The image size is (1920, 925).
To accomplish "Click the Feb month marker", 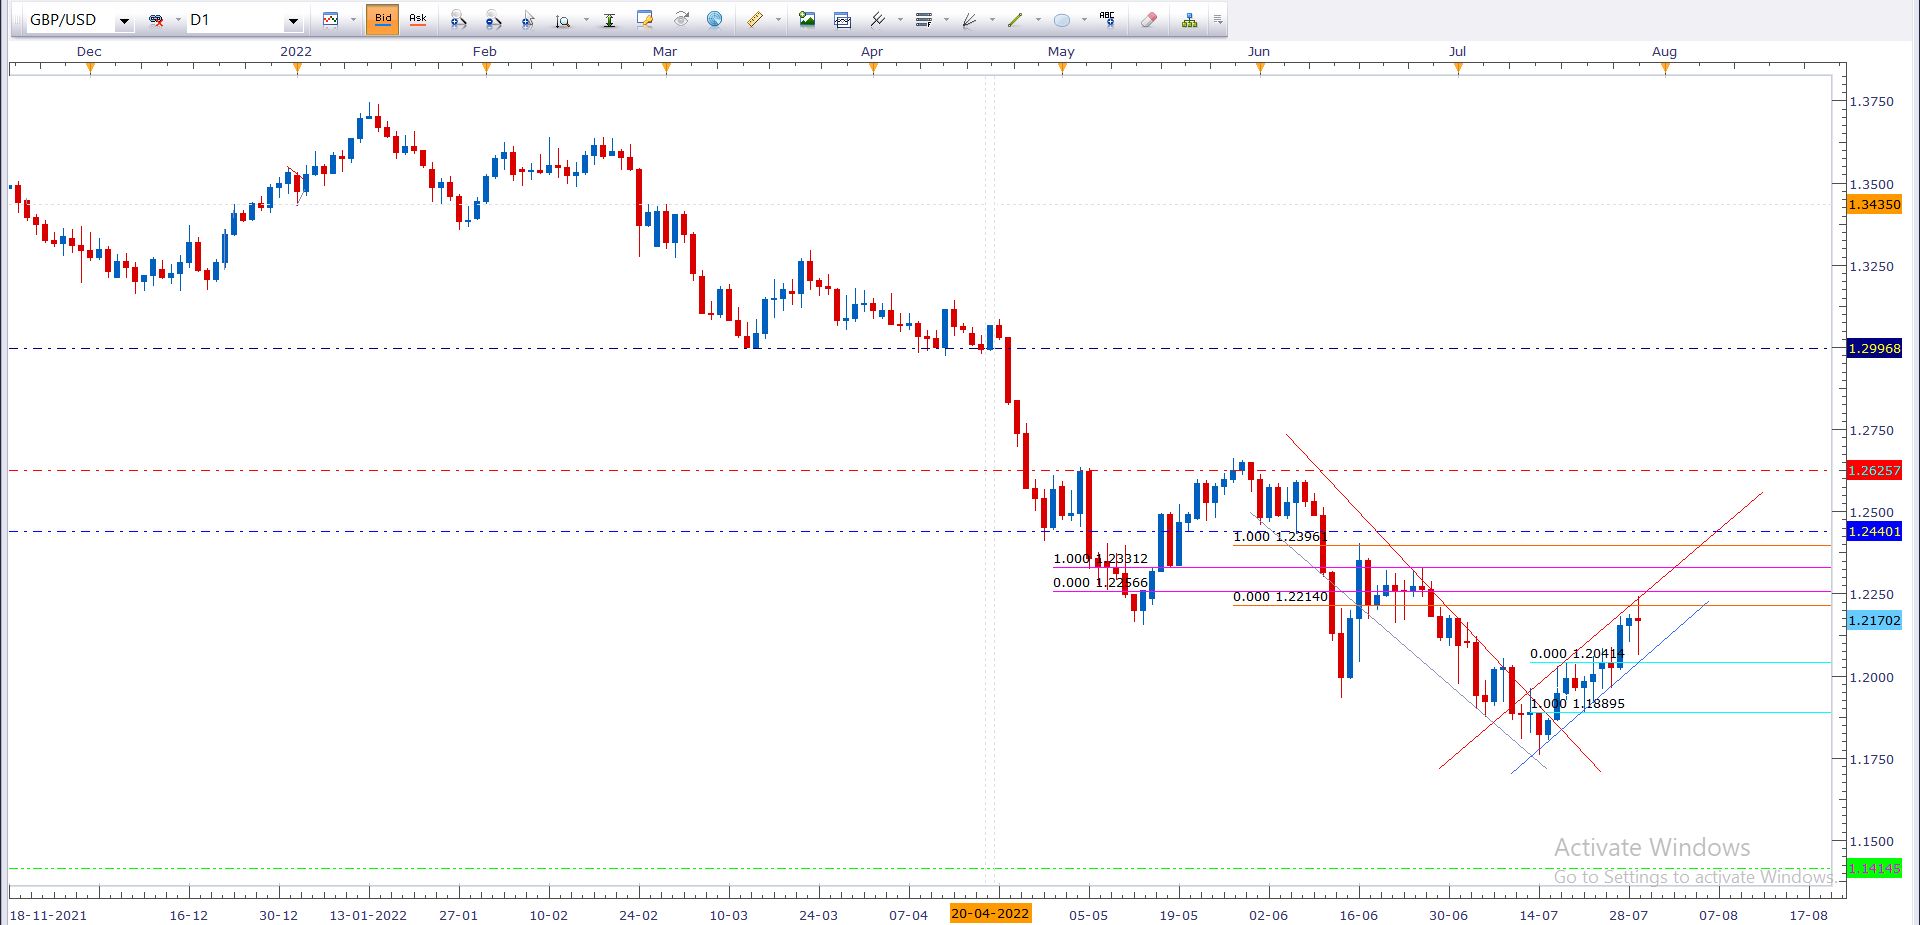I will tap(485, 52).
